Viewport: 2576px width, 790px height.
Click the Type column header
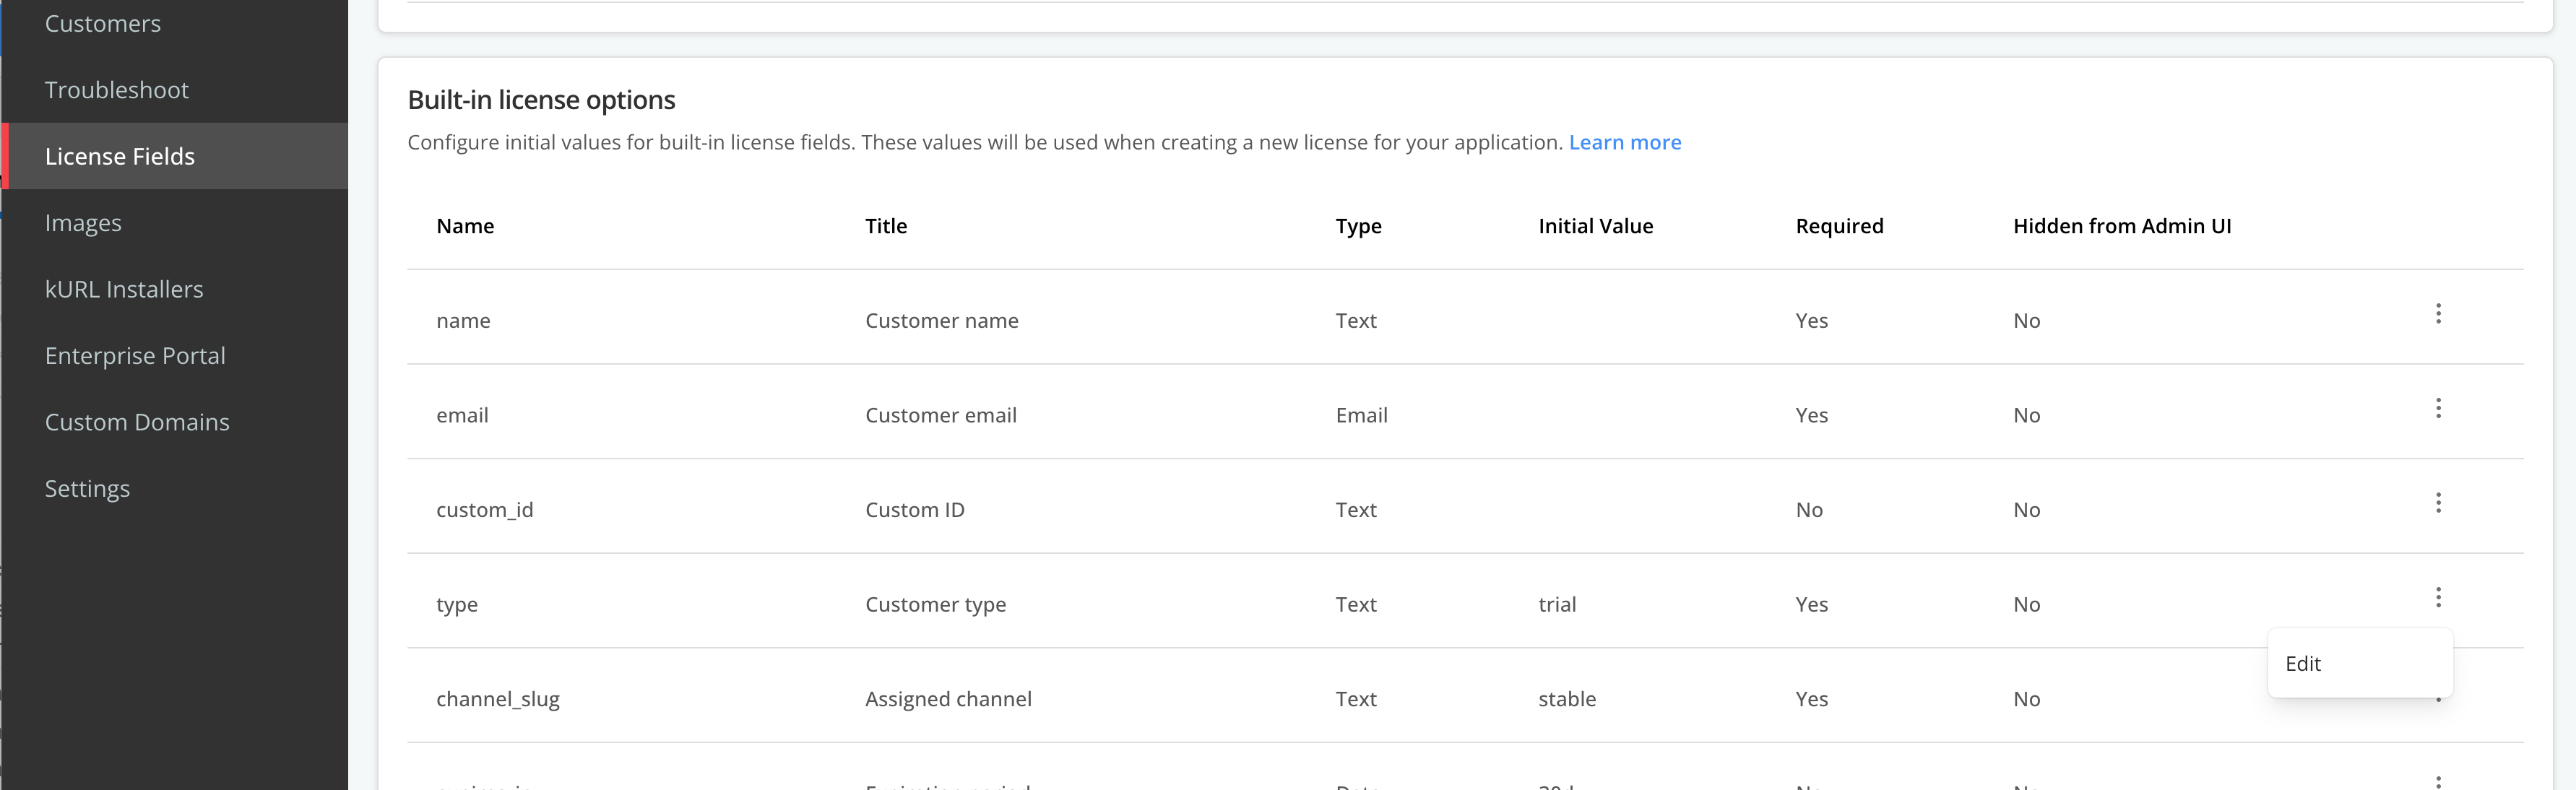(x=1358, y=226)
